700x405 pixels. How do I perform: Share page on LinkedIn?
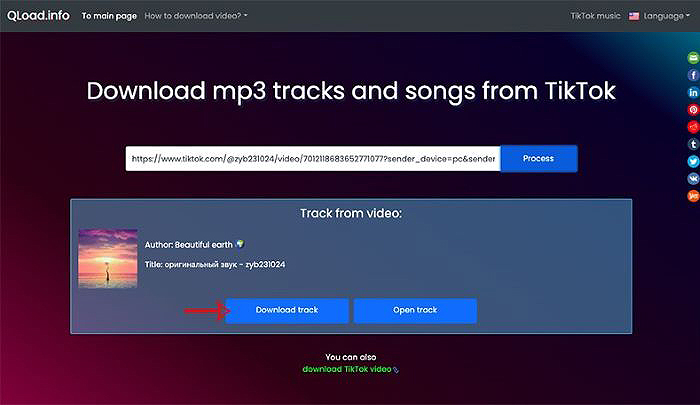pos(693,92)
